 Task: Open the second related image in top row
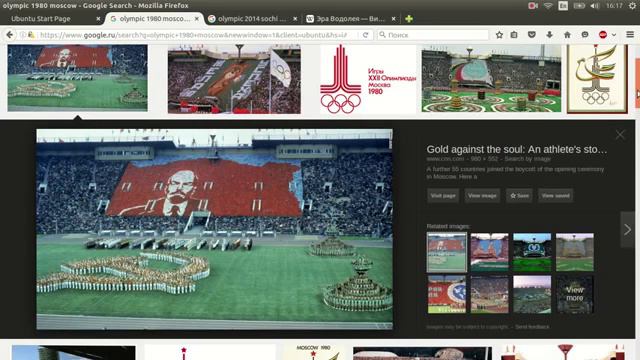pyautogui.click(x=489, y=252)
